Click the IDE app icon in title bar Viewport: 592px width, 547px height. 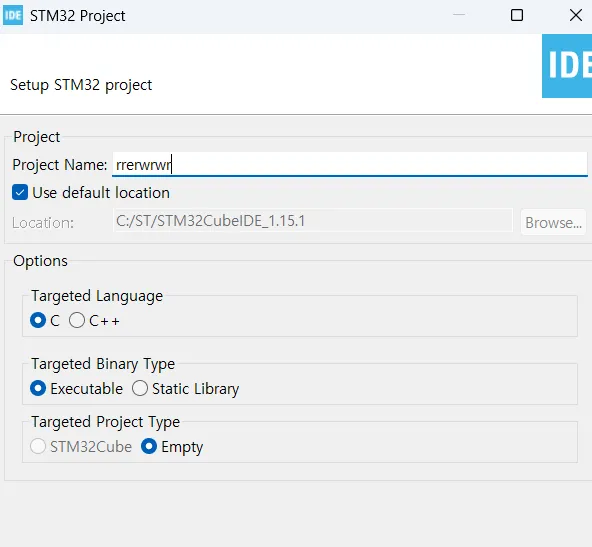click(13, 15)
